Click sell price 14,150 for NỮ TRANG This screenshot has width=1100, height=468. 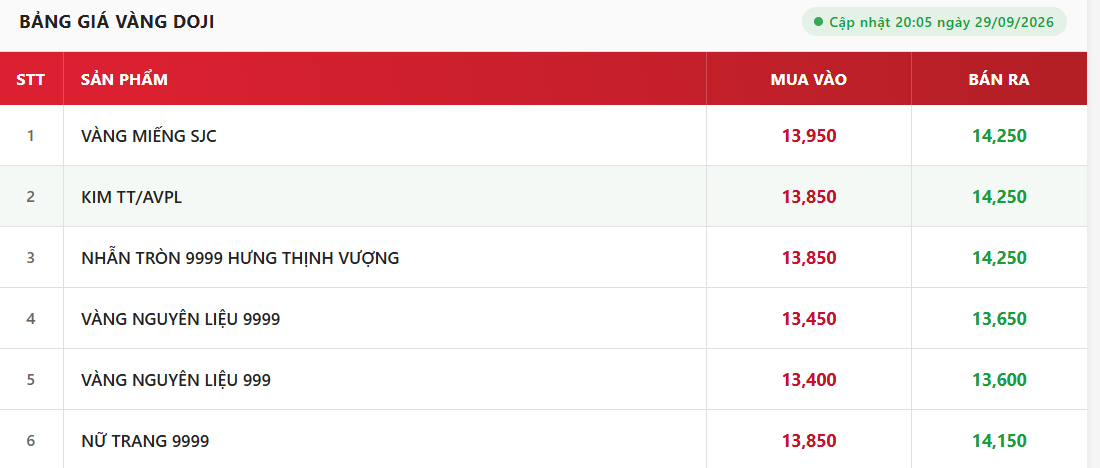[x=999, y=441]
